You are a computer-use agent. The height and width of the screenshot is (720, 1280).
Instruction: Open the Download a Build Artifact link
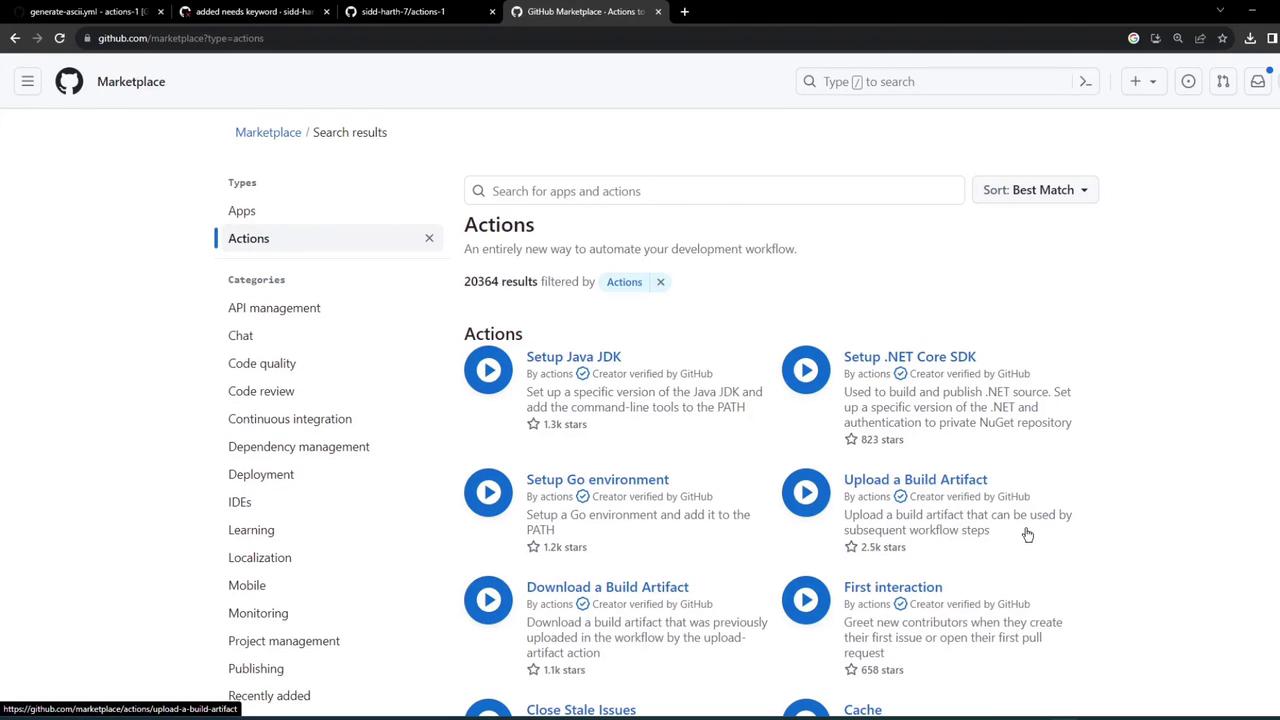pos(607,587)
